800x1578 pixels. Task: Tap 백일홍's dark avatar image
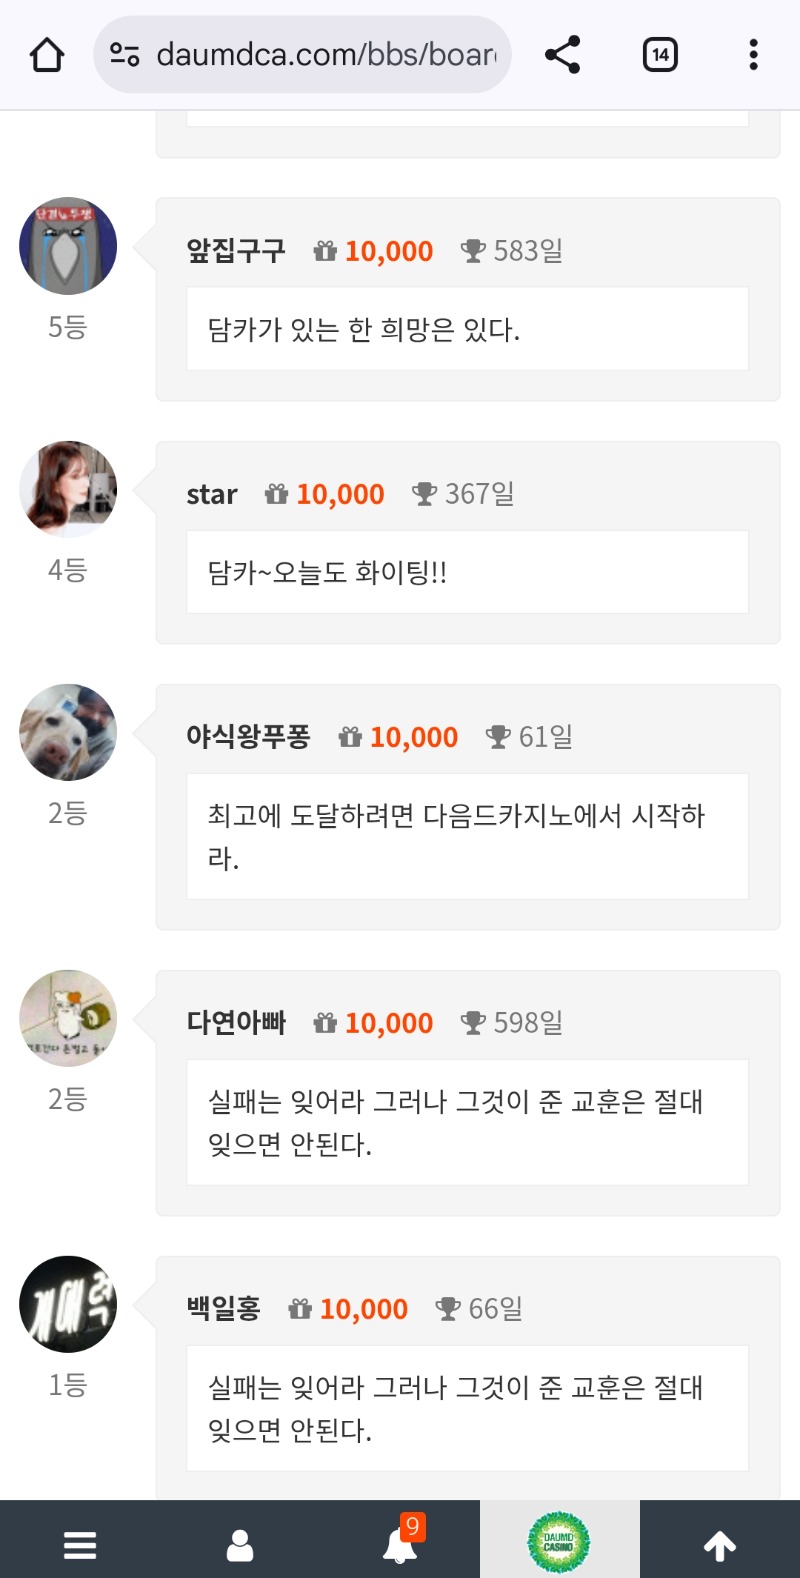(68, 1304)
